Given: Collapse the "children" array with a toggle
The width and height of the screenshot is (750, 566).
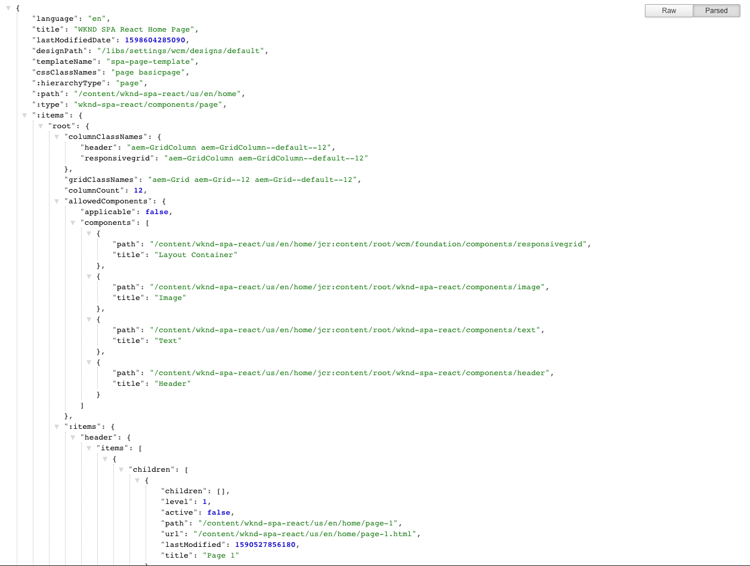Looking at the screenshot, I should [x=121, y=469].
